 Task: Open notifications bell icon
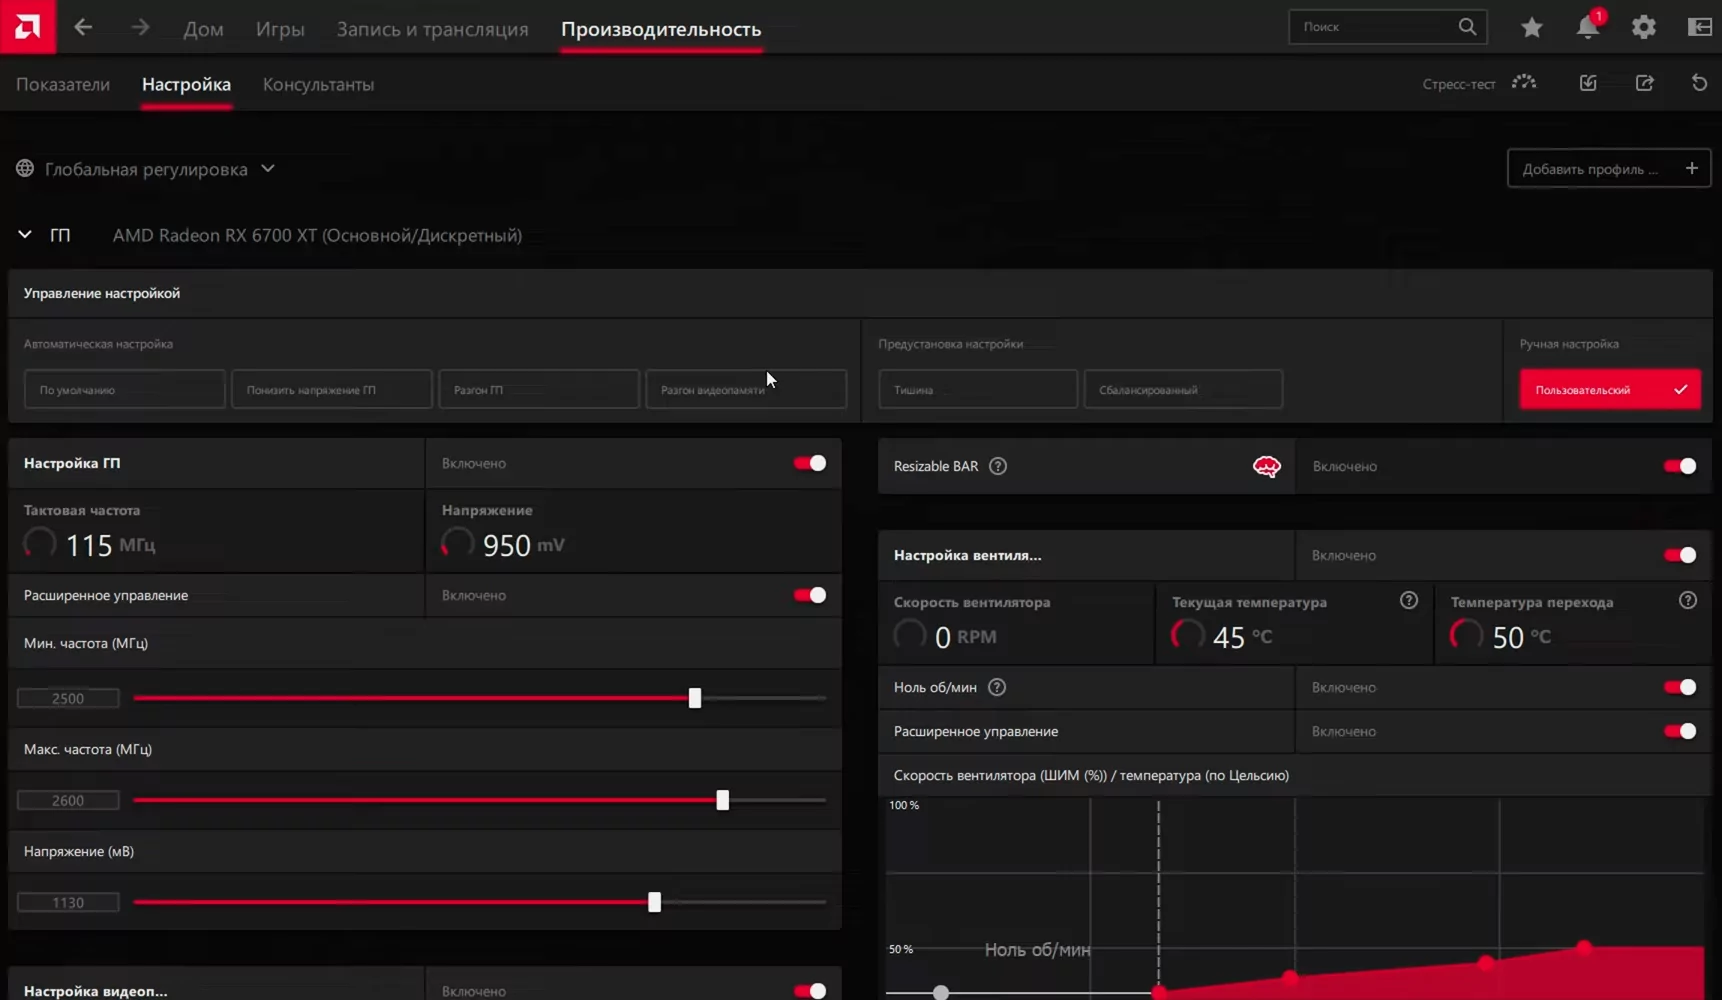(1588, 27)
